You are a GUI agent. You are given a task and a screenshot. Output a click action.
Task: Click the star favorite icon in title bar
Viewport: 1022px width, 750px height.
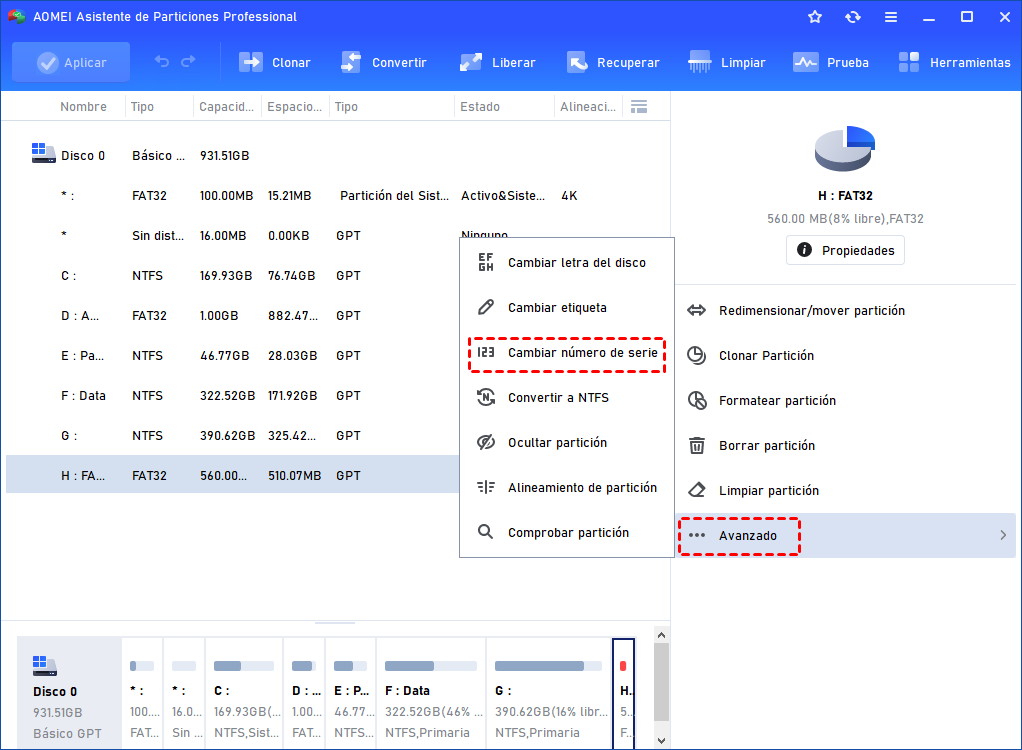click(815, 17)
